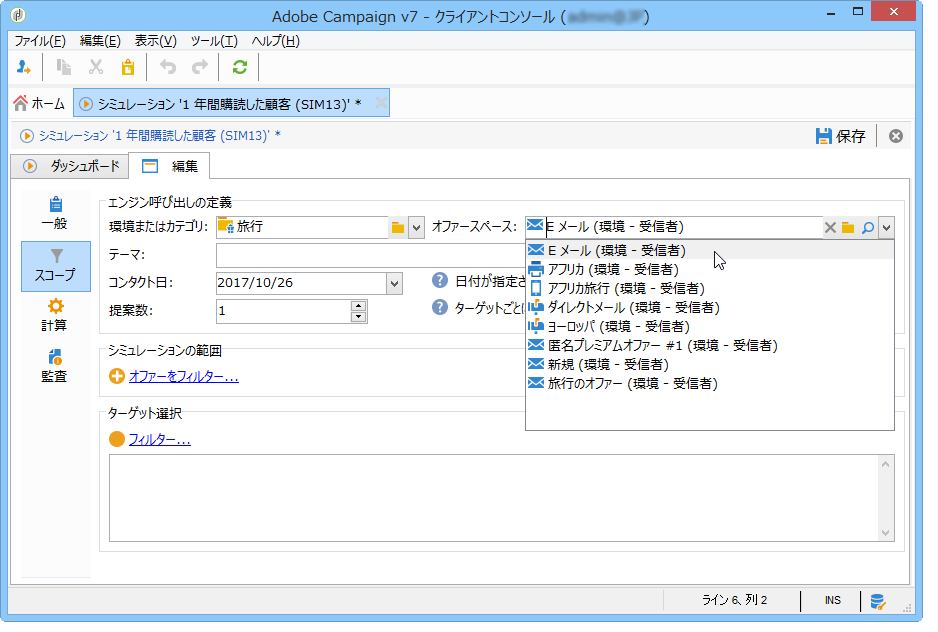Close simulation editor with gray X icon
The width and height of the screenshot is (938, 632).
[x=896, y=136]
